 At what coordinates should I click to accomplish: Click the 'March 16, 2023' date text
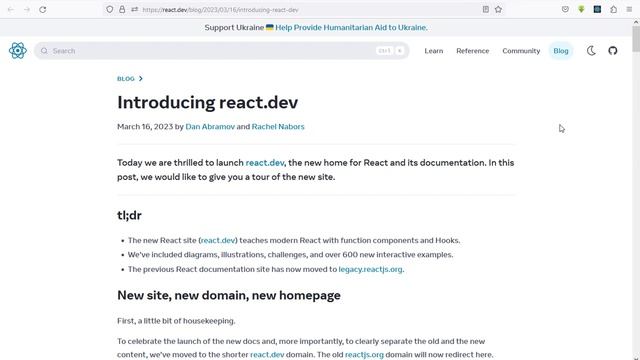click(x=145, y=127)
